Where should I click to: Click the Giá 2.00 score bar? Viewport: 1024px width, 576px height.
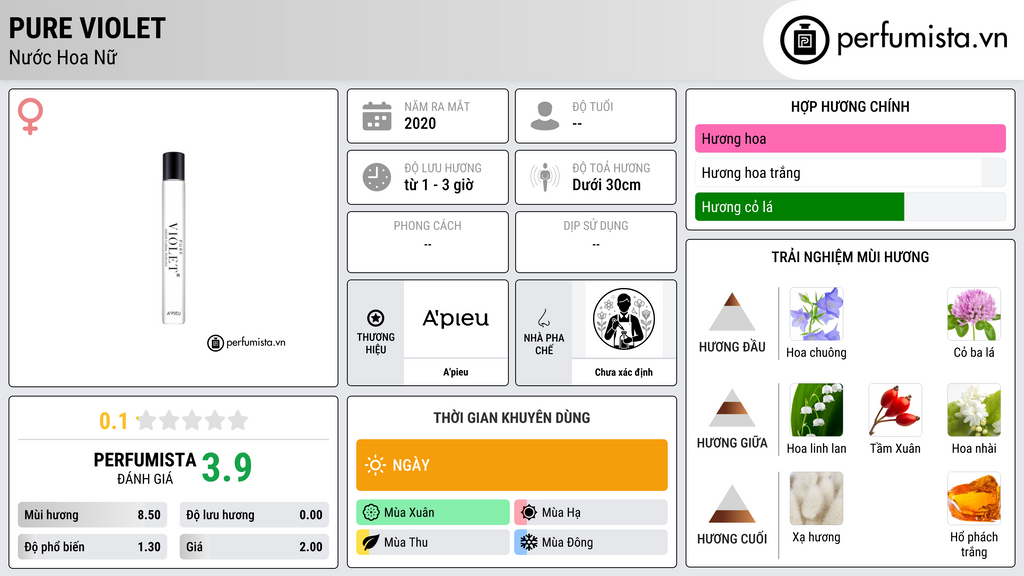(x=254, y=547)
